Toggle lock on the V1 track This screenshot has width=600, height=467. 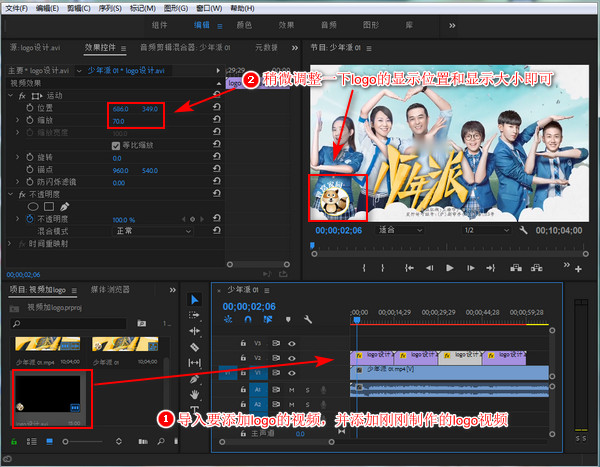point(243,372)
